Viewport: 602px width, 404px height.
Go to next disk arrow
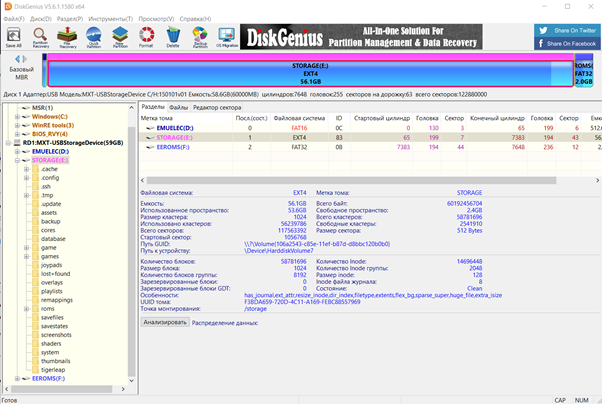coord(25,59)
